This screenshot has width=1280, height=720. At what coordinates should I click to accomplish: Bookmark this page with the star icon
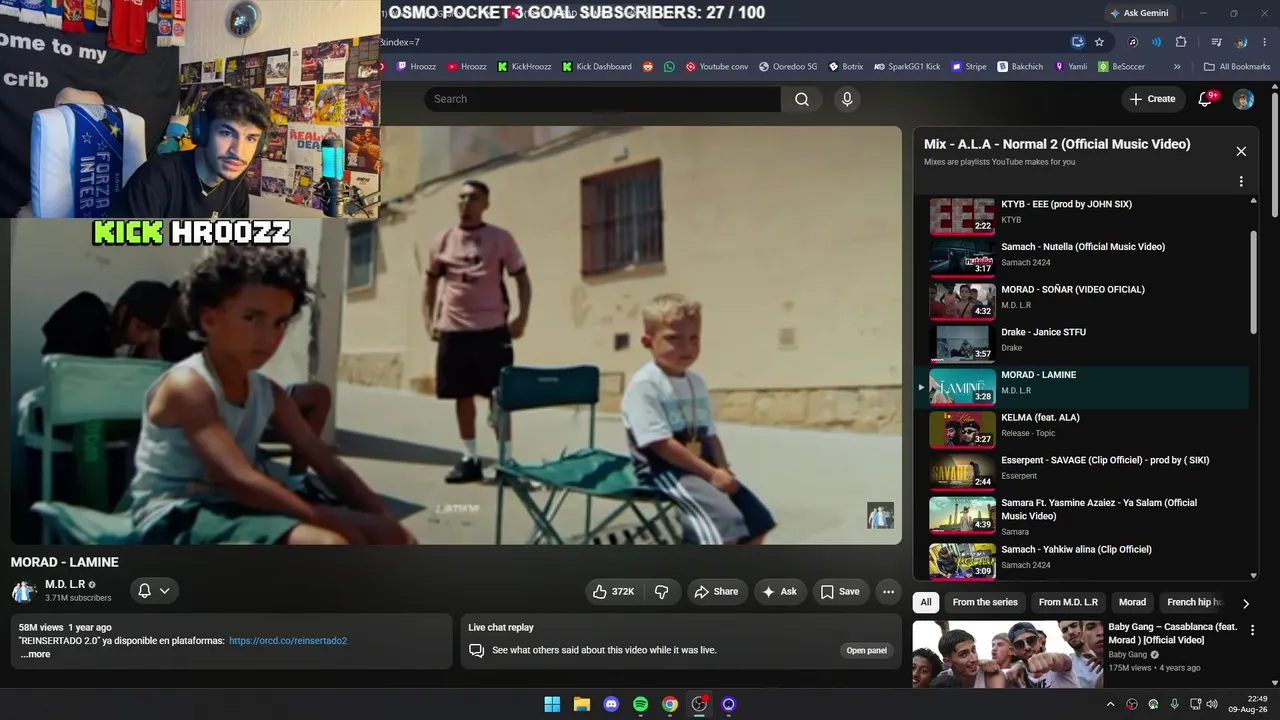(1099, 42)
